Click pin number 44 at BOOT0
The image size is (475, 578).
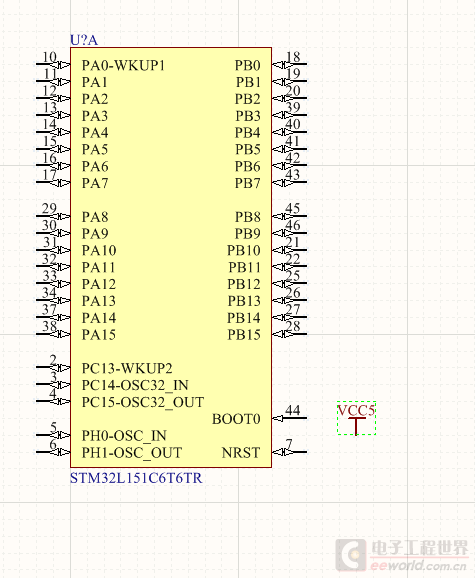pos(293,410)
